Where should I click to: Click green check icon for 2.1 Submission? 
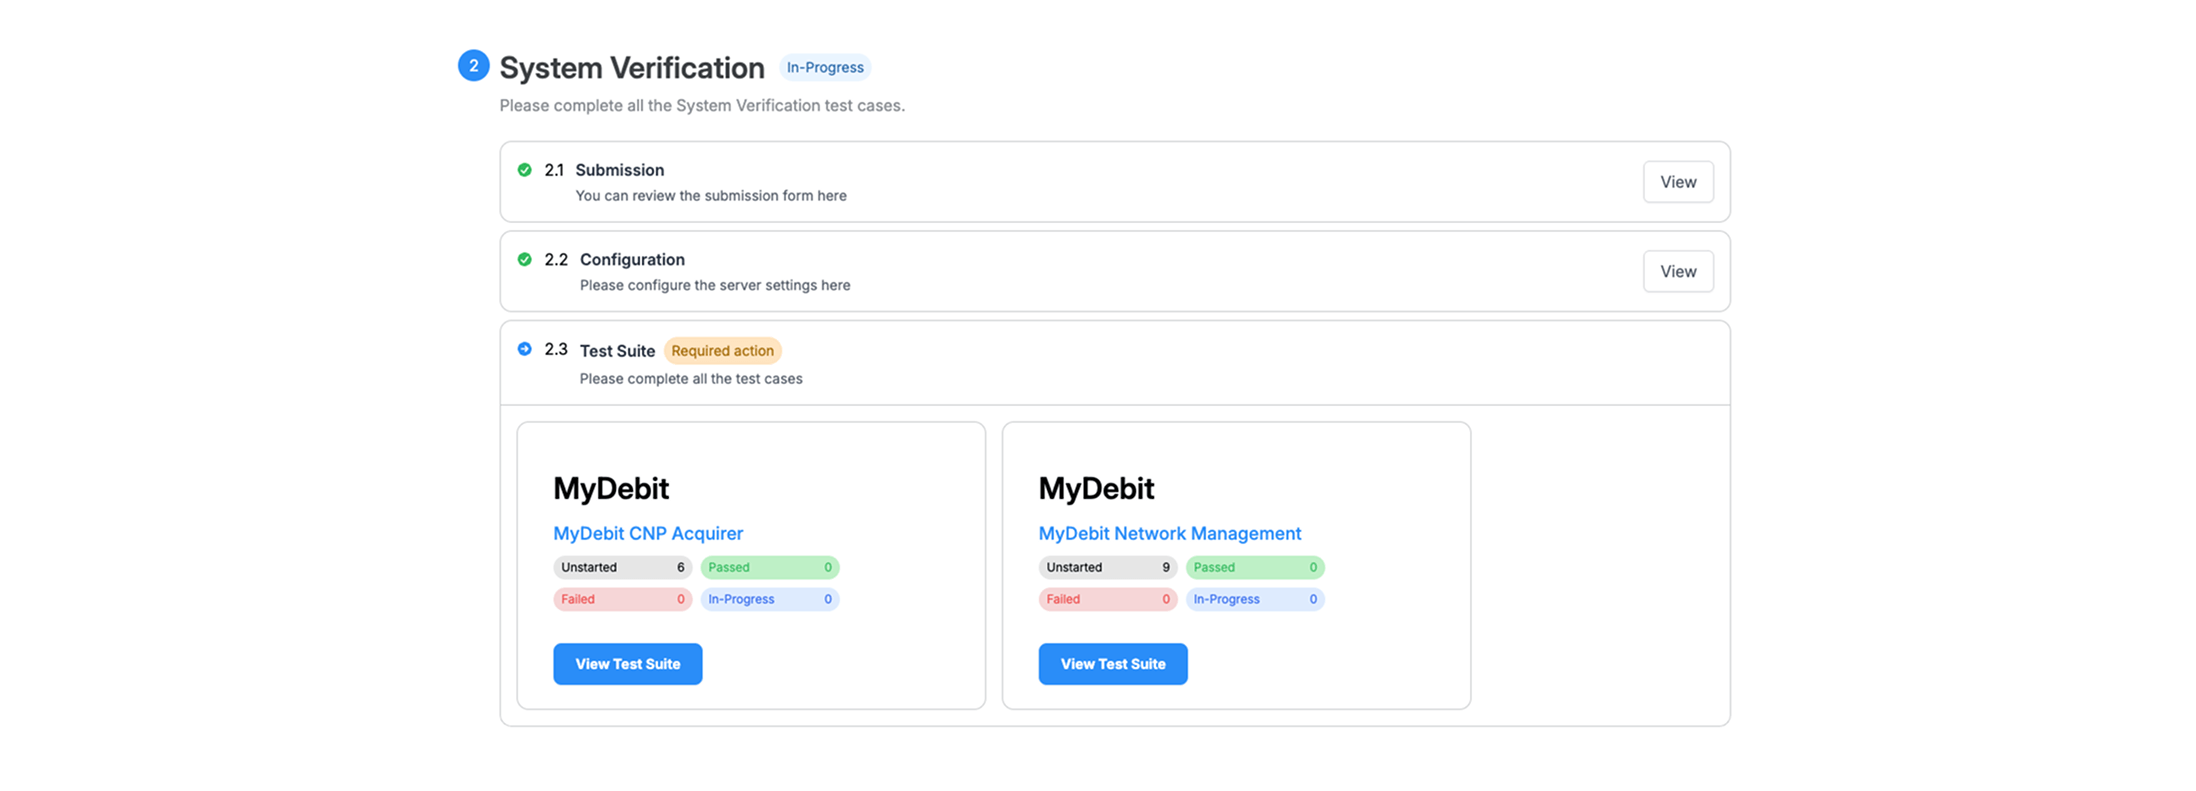click(524, 170)
